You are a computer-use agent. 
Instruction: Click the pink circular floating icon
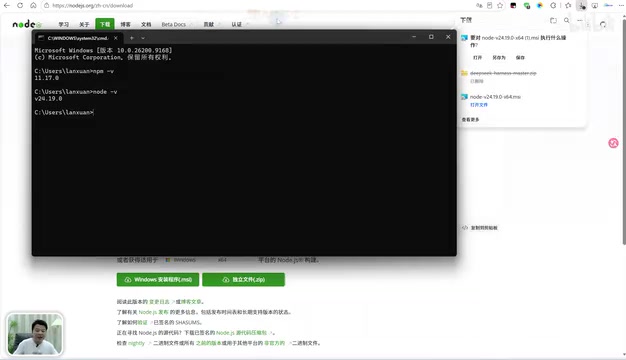tap(613, 143)
